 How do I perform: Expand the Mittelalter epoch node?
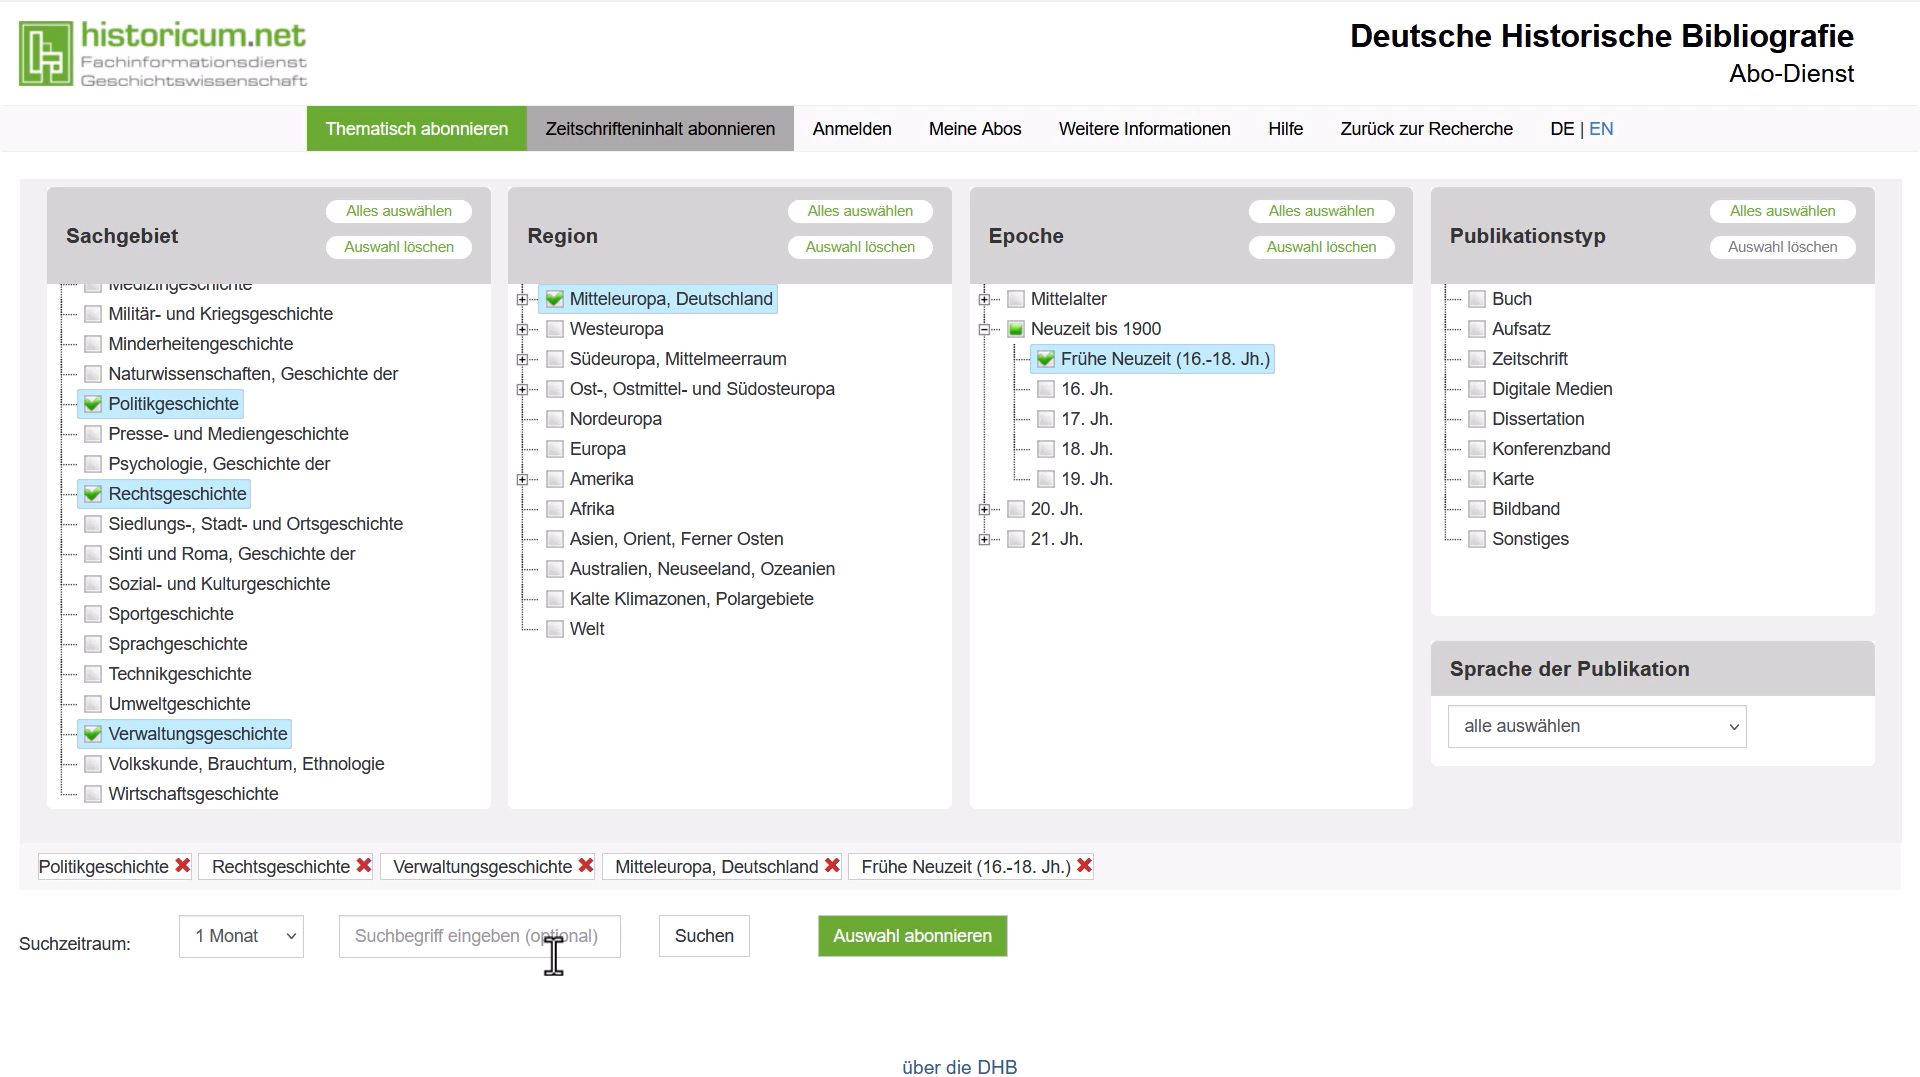[x=984, y=299]
